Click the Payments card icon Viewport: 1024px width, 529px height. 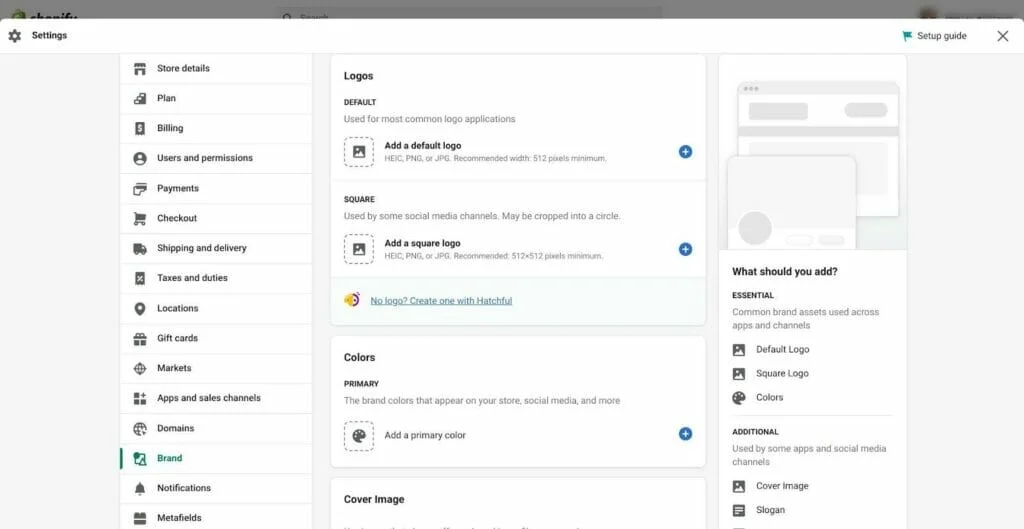click(x=140, y=189)
